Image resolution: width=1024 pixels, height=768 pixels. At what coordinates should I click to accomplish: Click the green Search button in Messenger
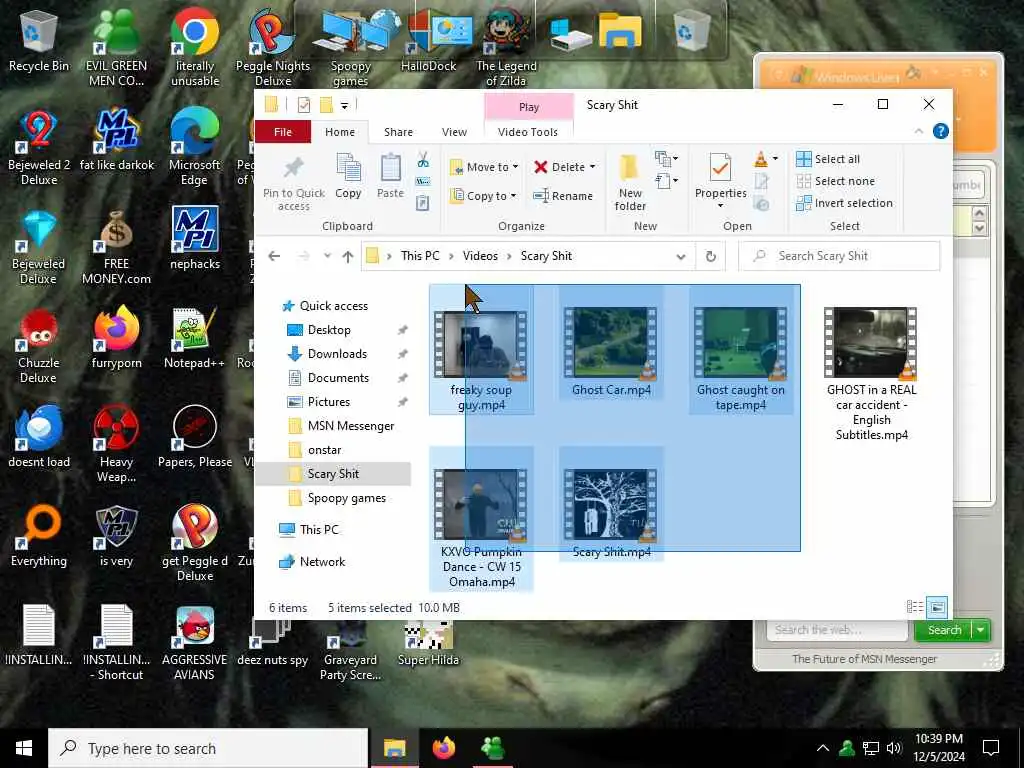click(x=944, y=630)
